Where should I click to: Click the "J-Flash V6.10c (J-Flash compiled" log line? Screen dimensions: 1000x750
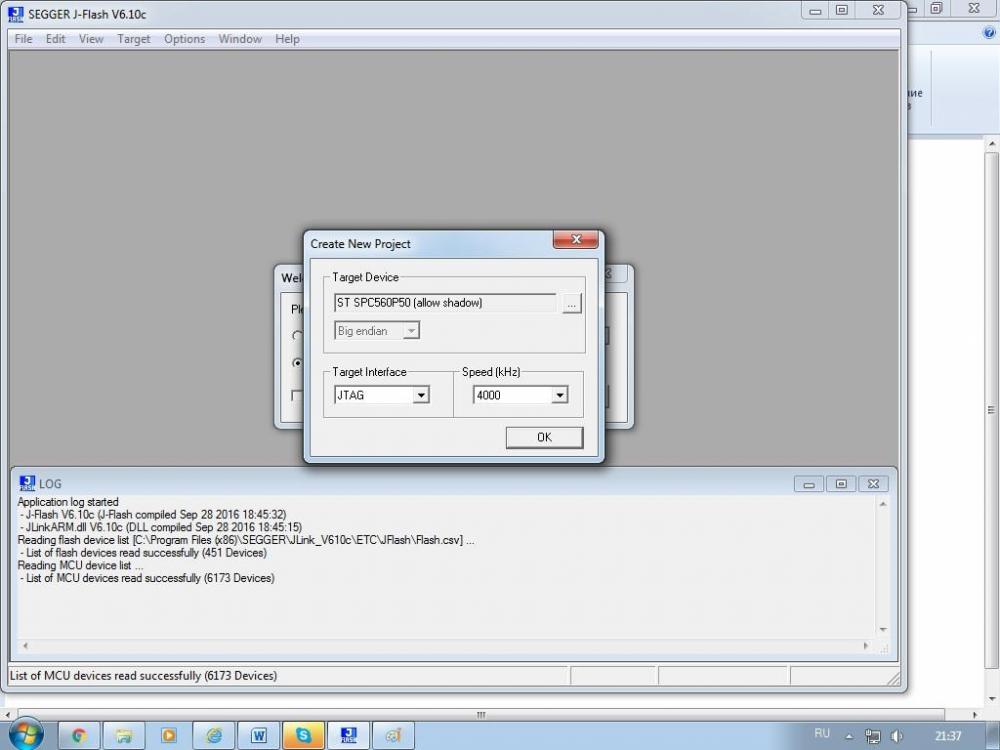click(152, 515)
